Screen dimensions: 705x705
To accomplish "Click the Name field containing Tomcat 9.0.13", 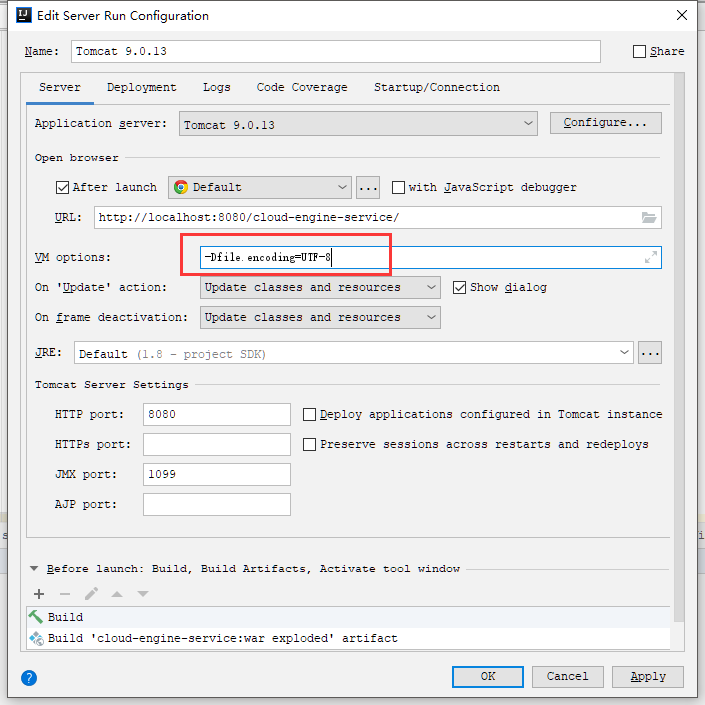I will coord(336,51).
